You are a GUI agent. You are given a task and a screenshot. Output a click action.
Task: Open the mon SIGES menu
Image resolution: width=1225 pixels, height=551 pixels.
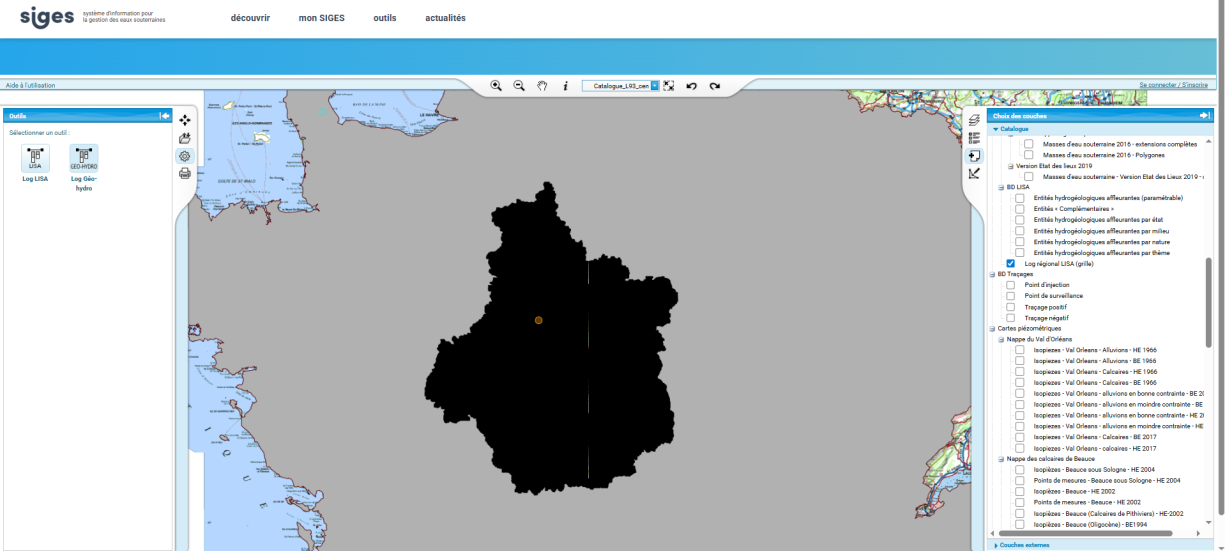322,18
